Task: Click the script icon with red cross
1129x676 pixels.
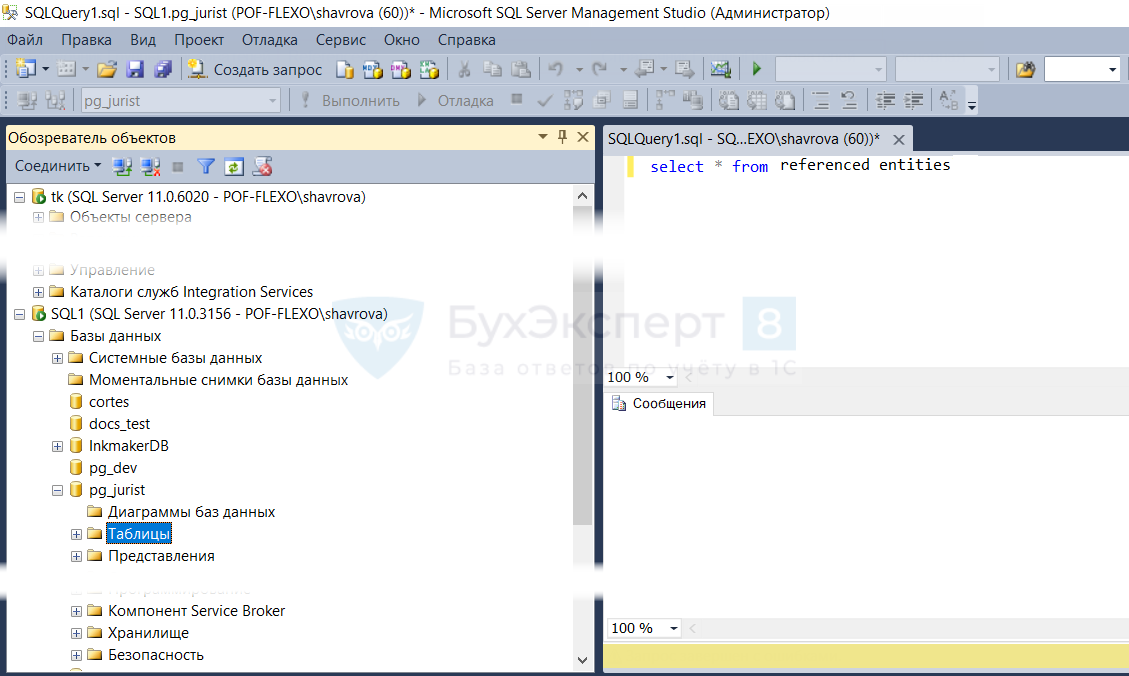Action: (263, 167)
